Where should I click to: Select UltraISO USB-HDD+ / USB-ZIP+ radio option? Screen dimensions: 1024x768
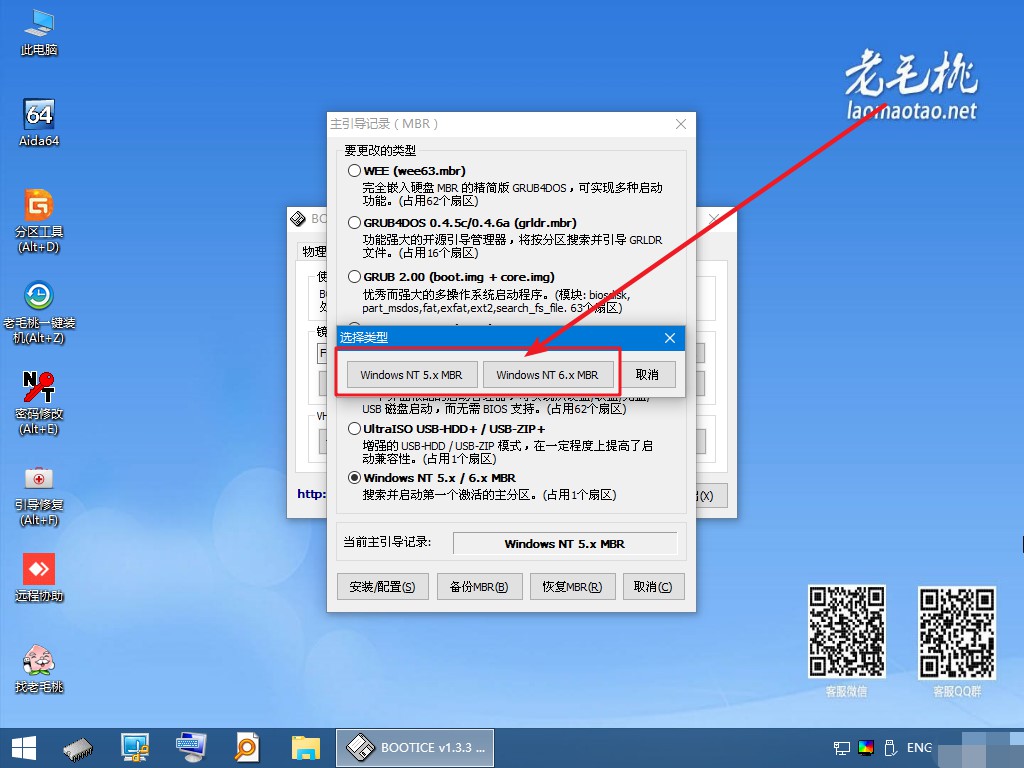point(354,429)
